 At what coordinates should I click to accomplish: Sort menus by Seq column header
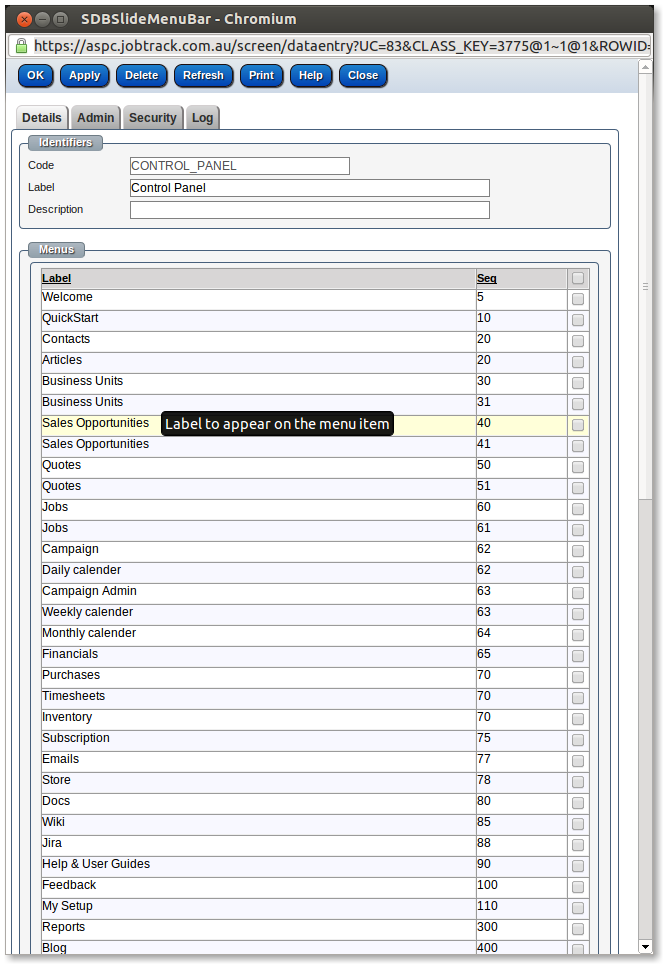(x=486, y=279)
